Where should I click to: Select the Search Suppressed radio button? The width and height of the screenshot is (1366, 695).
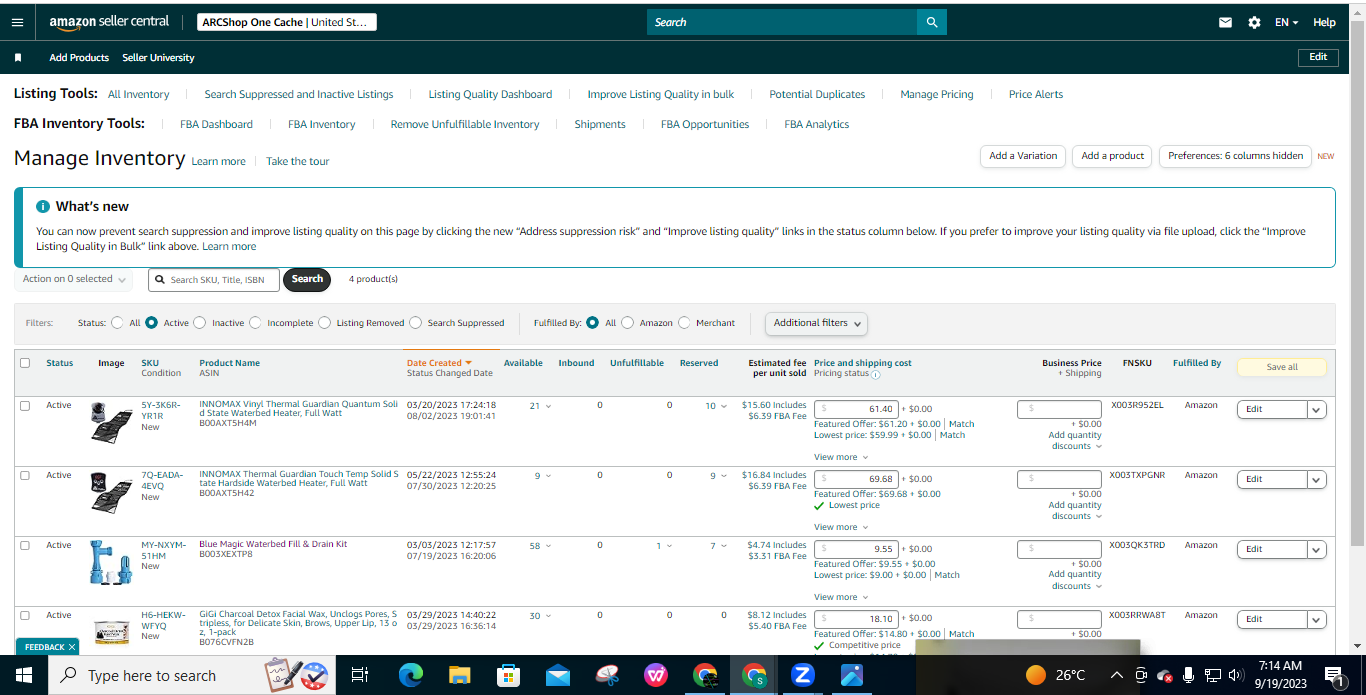[416, 323]
